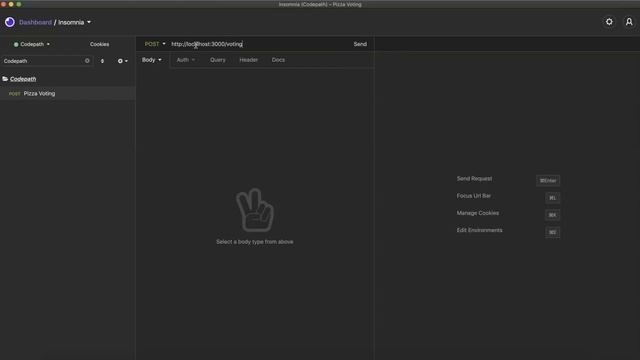Open the sort order button in sidebar
The height and width of the screenshot is (360, 640).
102,61
